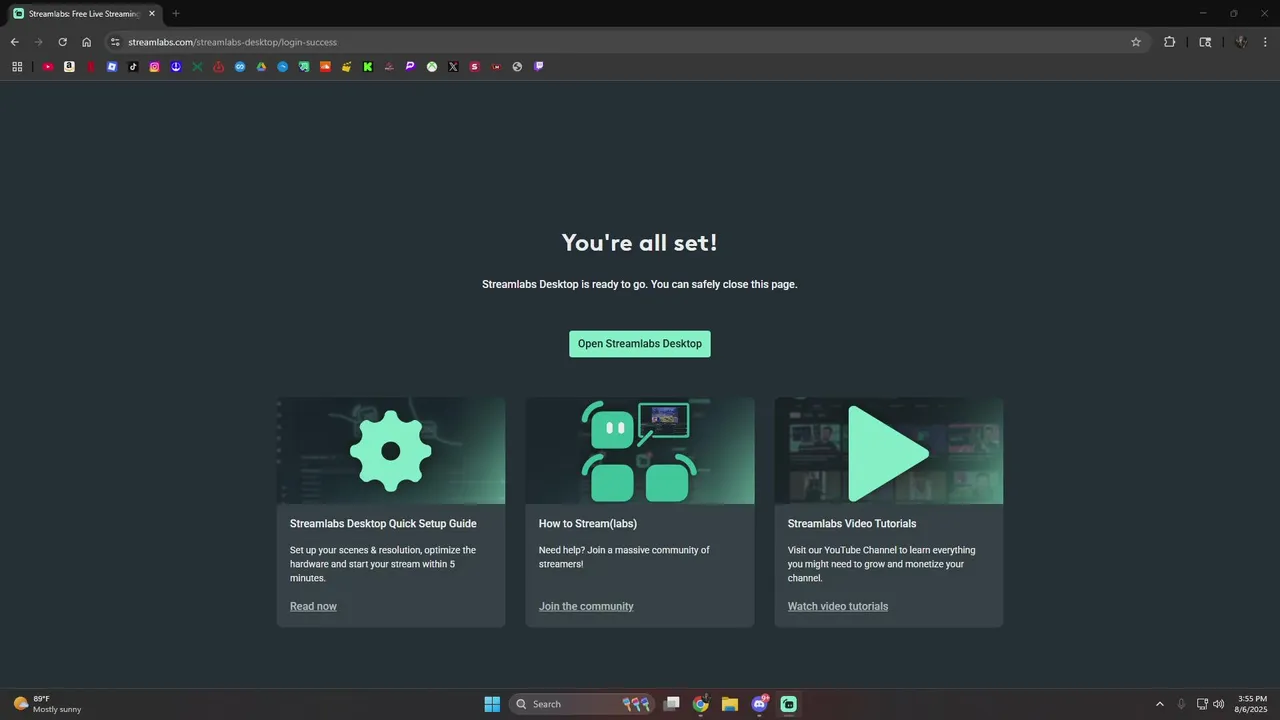Switch to the Streamlabs browser tab
This screenshot has height=720, width=1280.
click(84, 14)
